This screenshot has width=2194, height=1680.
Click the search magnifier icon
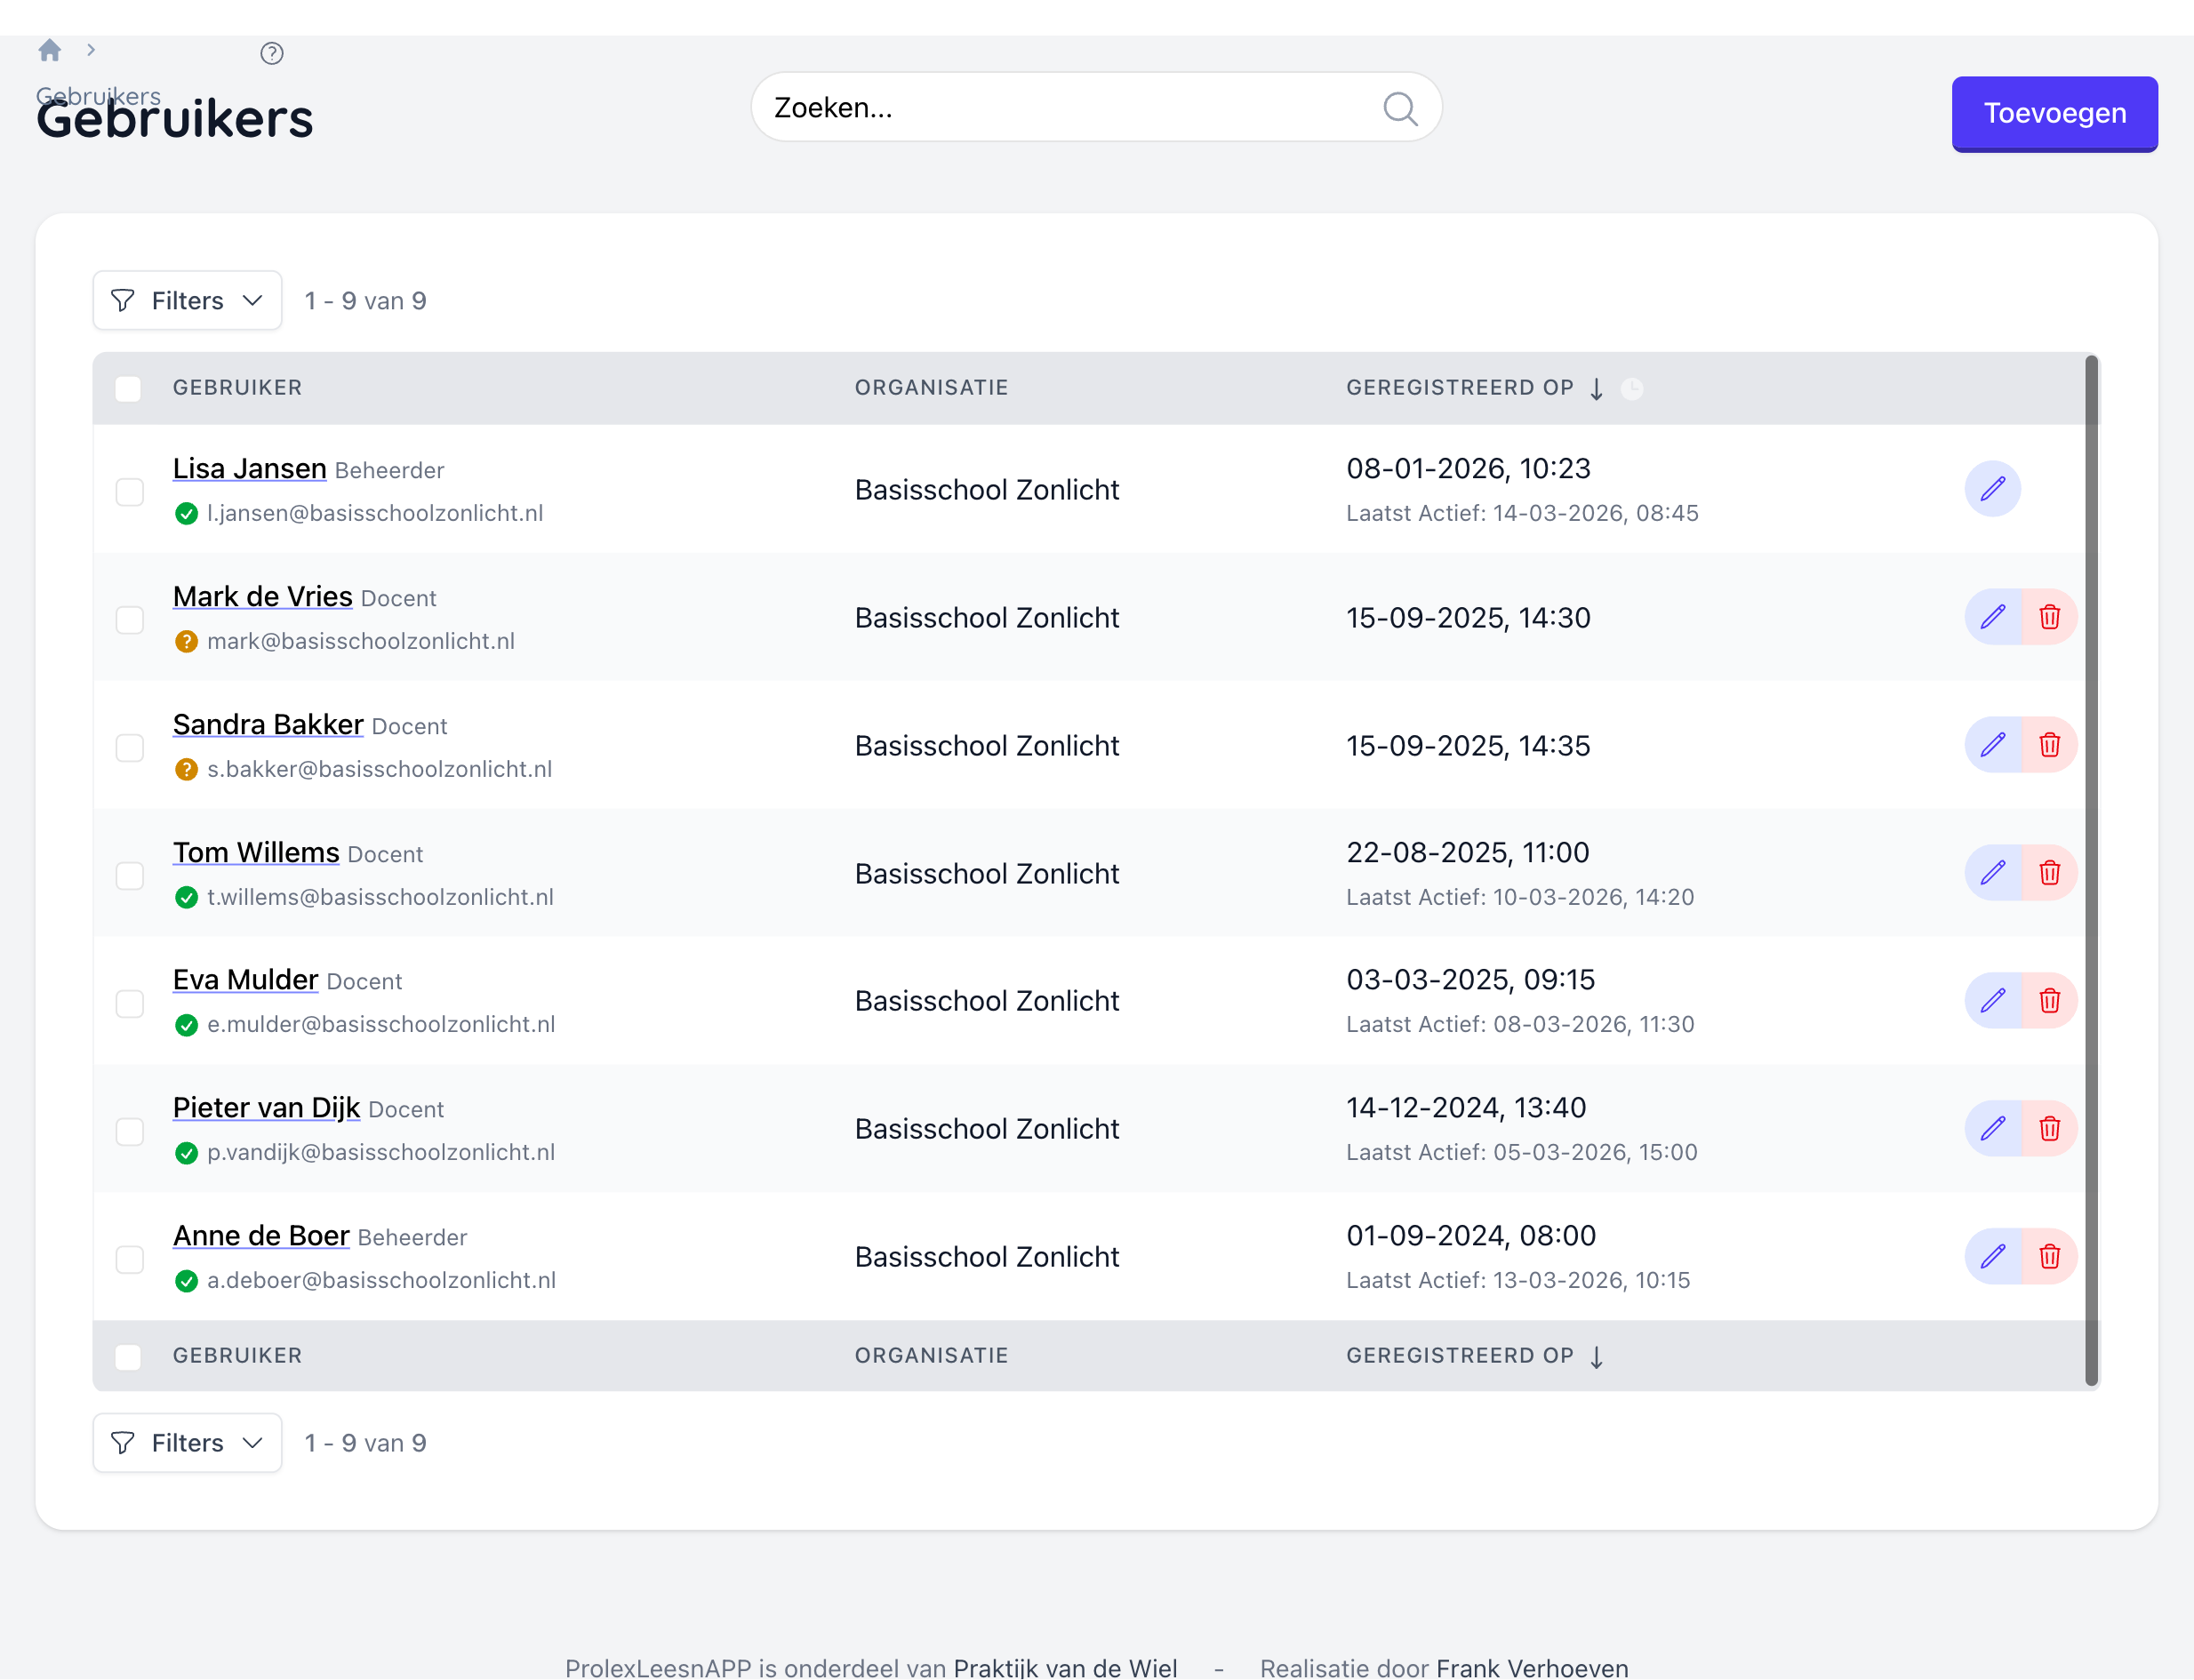point(1400,108)
